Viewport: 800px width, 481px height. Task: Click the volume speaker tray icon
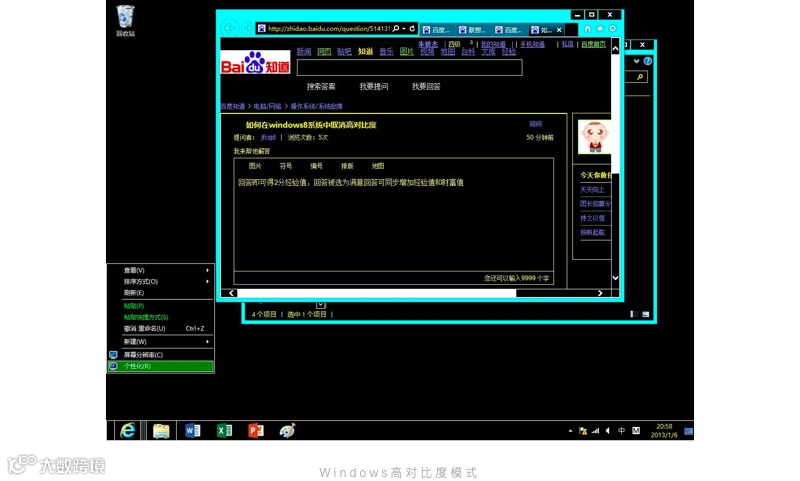pos(608,431)
